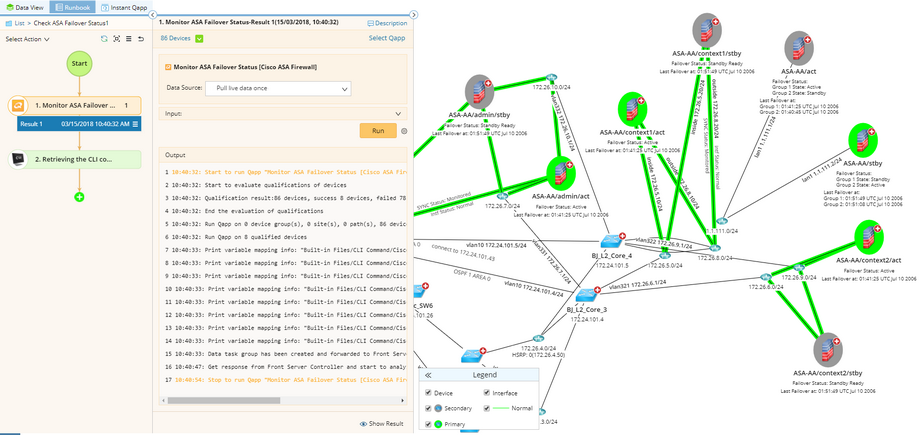
Task: Click the 172.26.10.0/24 network node
Action: [x=550, y=78]
